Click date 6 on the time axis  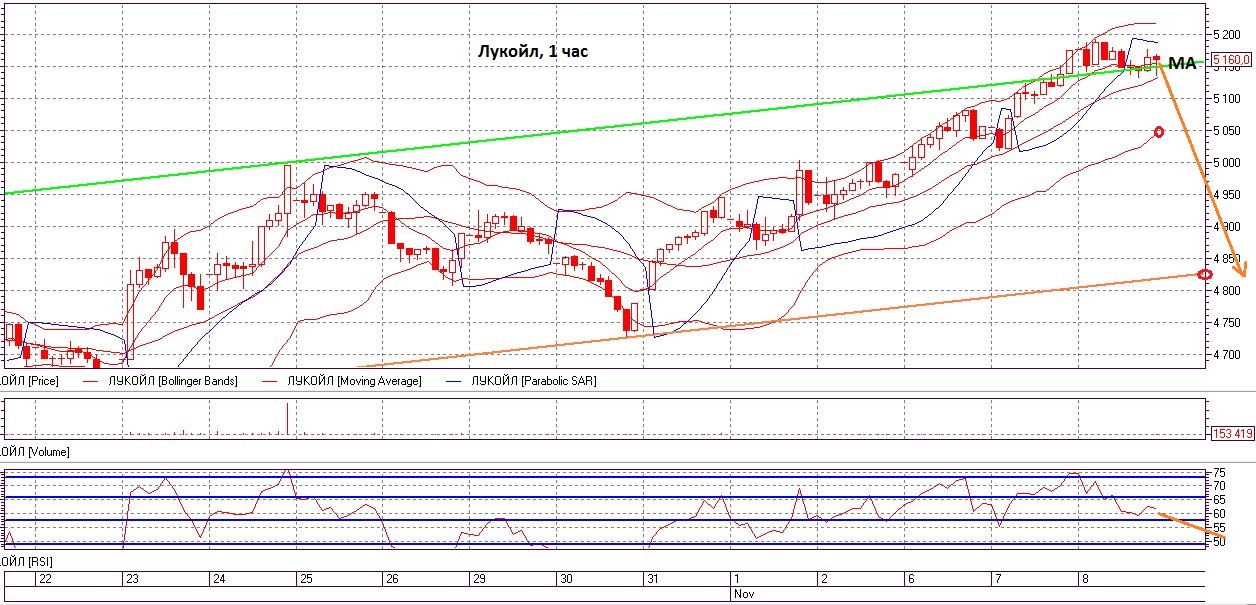tap(910, 579)
